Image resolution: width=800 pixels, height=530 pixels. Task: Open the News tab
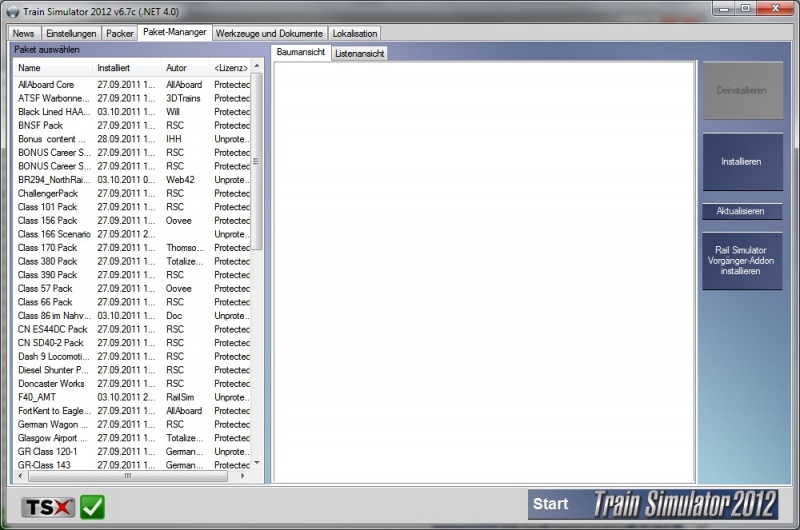point(23,33)
